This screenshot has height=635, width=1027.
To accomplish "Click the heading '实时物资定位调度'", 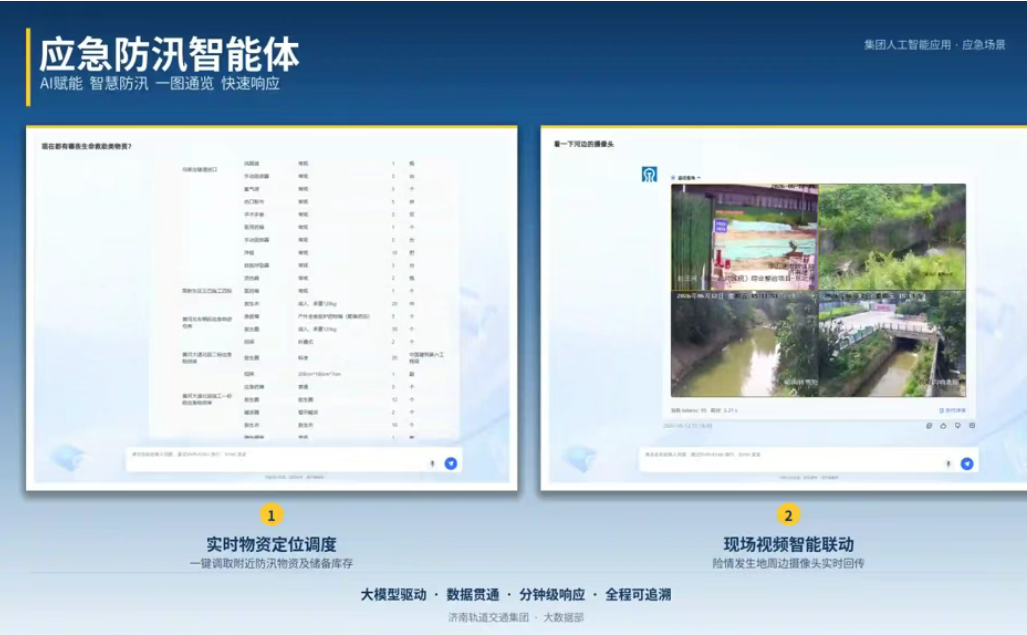I will tap(271, 544).
